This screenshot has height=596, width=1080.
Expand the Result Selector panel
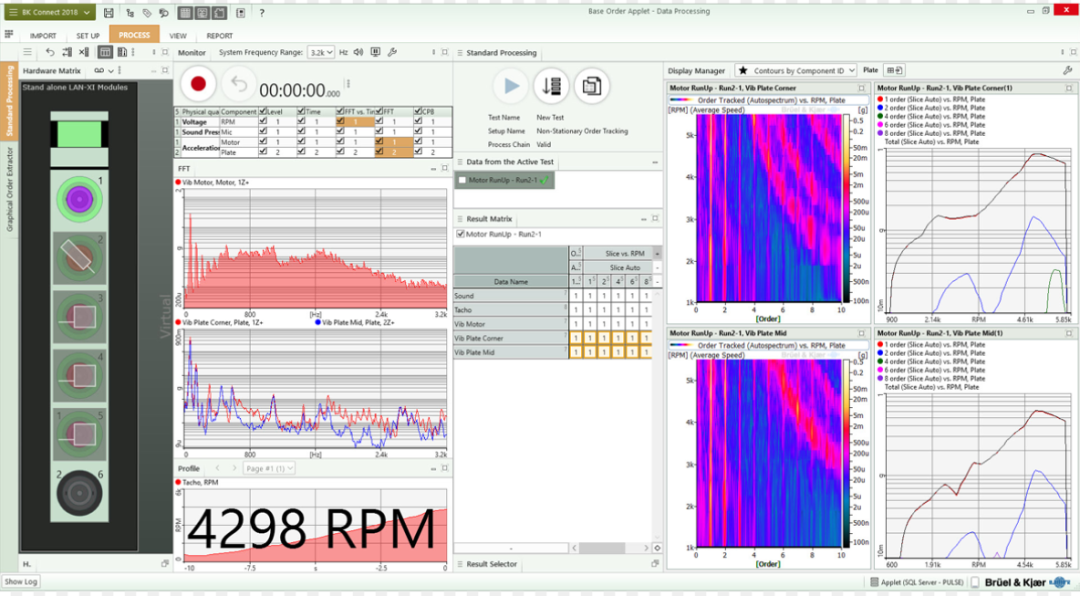click(x=655, y=564)
